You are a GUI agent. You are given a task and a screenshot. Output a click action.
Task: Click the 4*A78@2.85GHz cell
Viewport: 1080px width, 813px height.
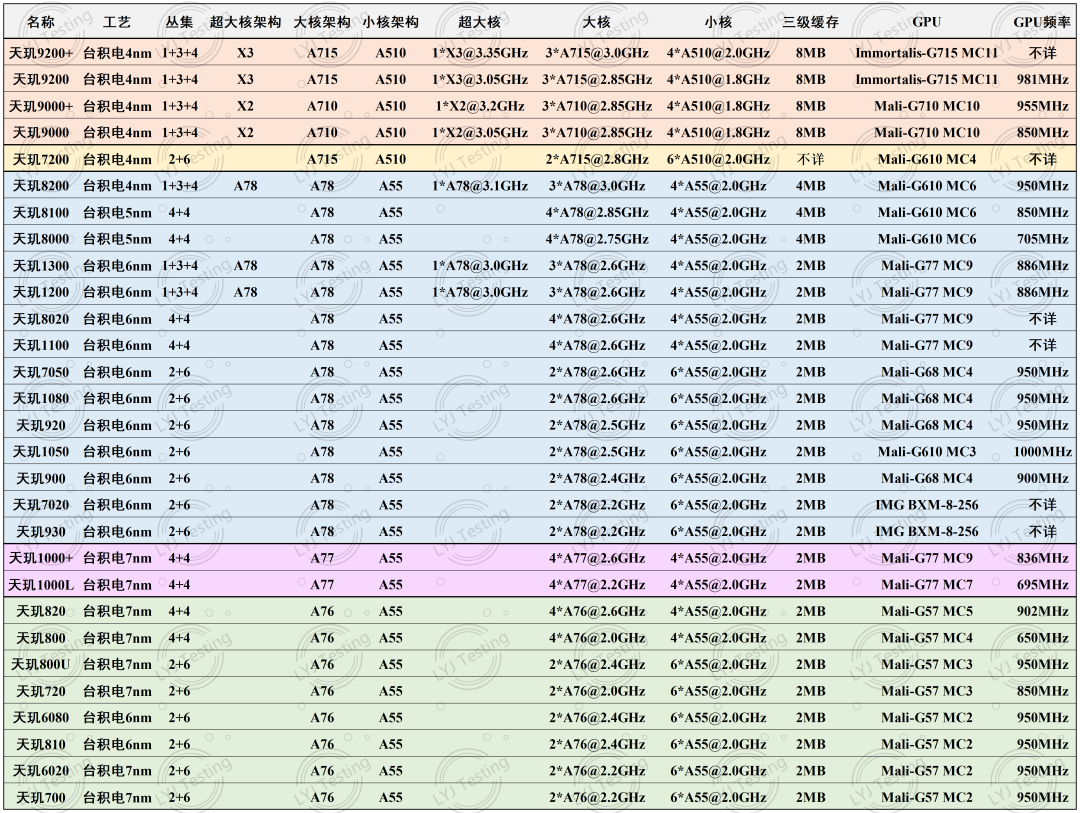(597, 212)
